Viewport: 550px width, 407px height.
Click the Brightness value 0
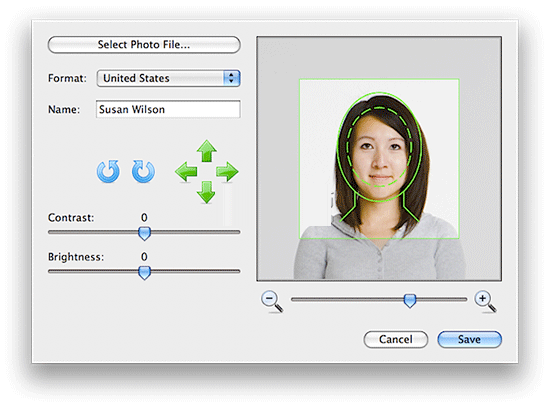point(144,257)
